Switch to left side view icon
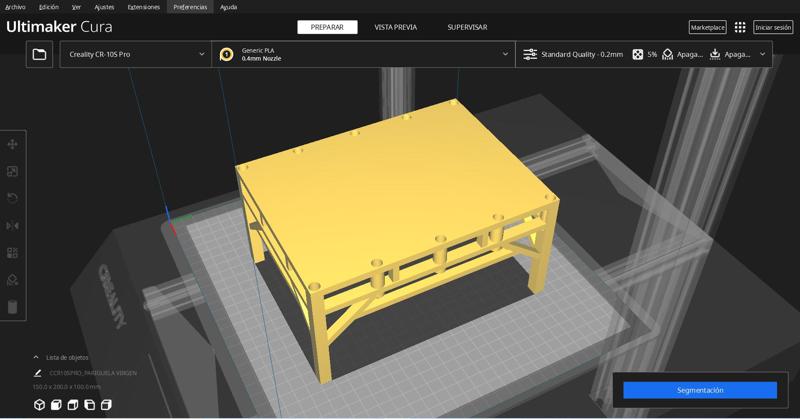Screen dimensions: 800x419 pos(90,405)
